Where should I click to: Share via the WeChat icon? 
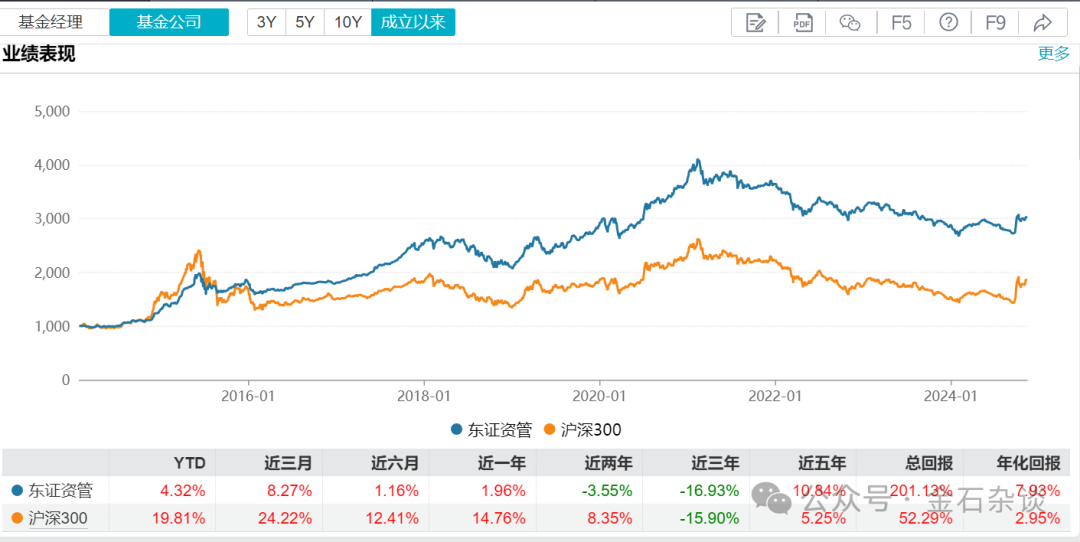coord(850,22)
